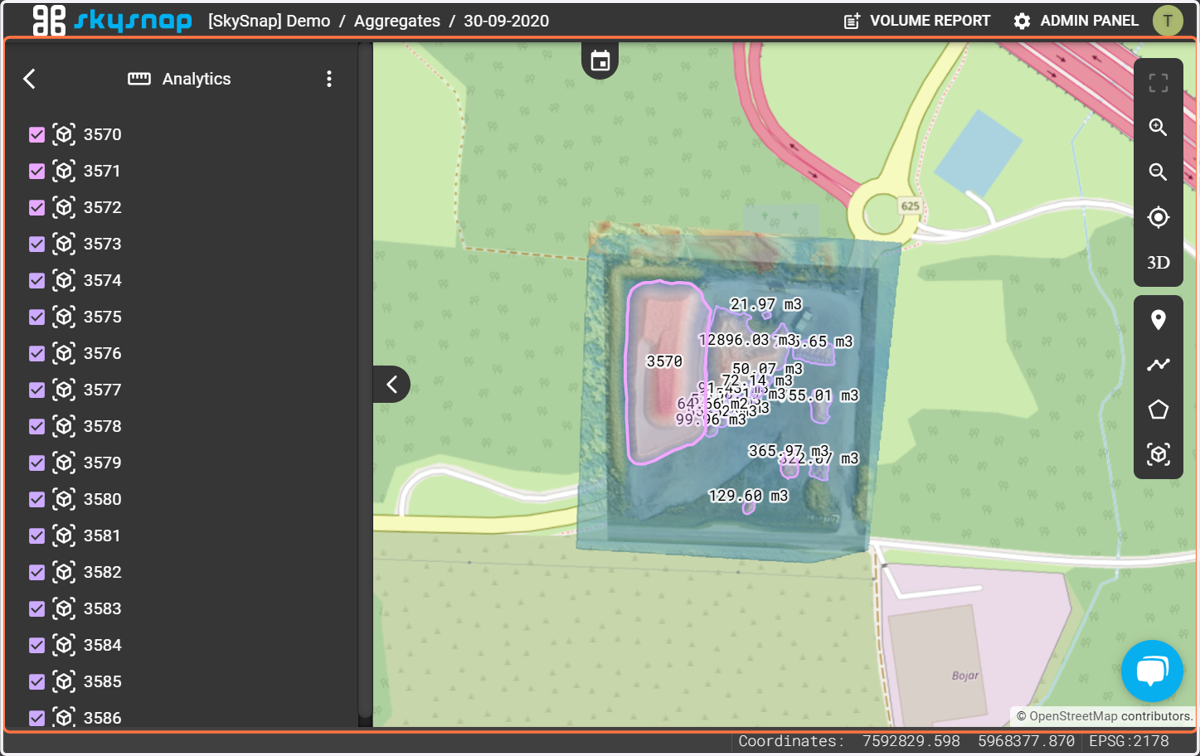This screenshot has height=756, width=1200.
Task: Uncheck the 3578 measurement checkbox
Action: (37, 427)
